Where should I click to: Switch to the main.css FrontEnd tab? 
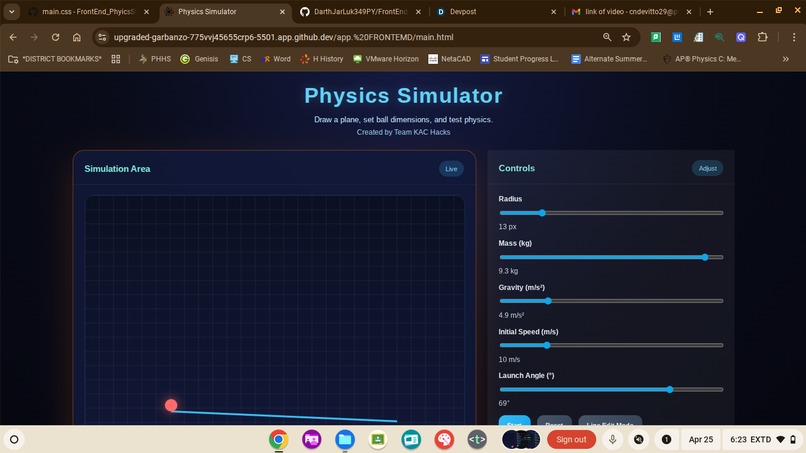click(x=88, y=11)
